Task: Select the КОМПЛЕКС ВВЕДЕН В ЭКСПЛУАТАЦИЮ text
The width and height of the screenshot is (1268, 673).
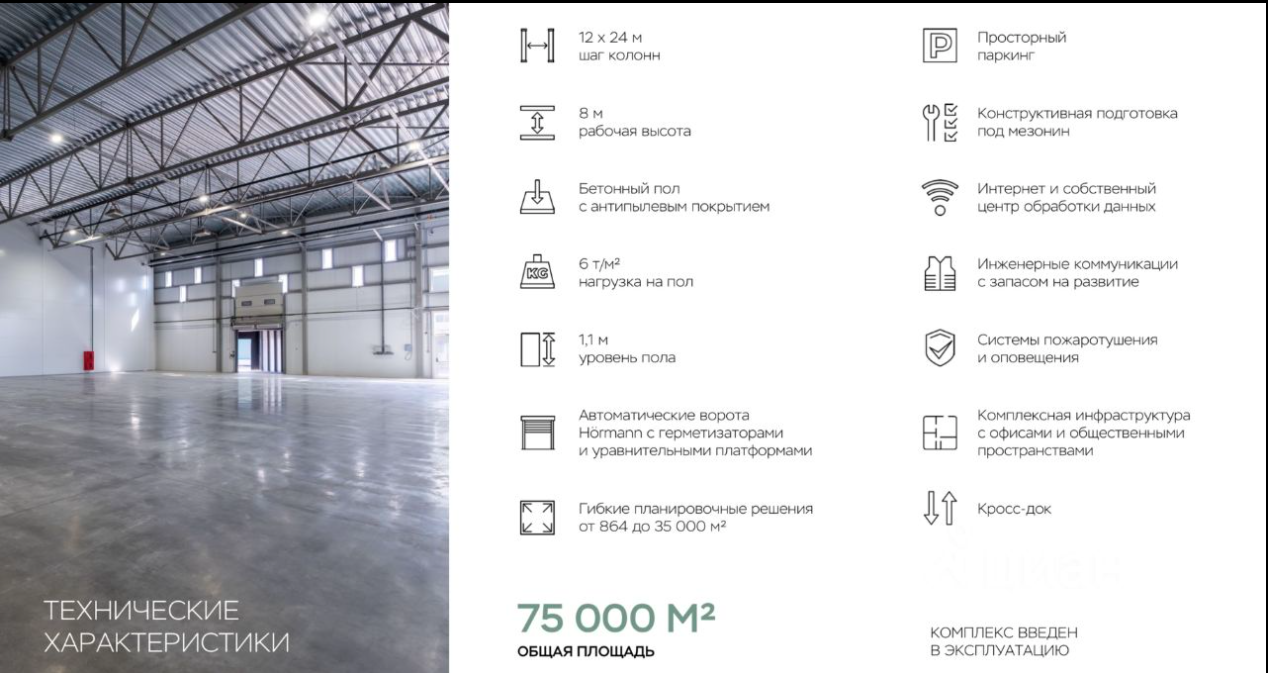Action: point(1004,642)
